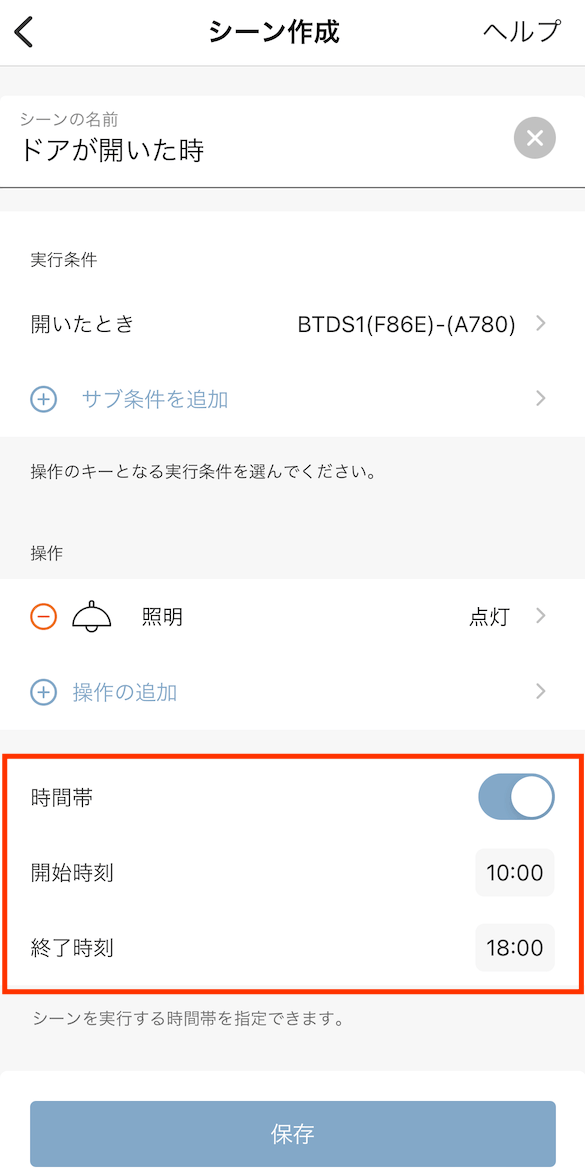Open the 開いたとき condition chevron

click(x=541, y=324)
